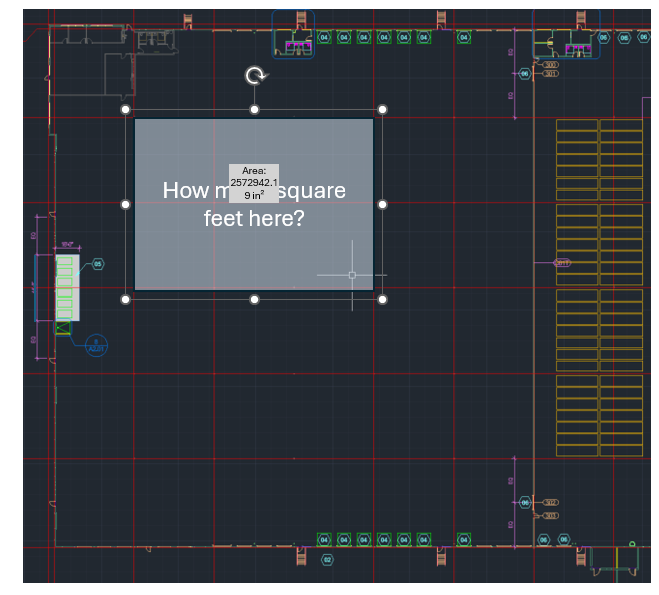This screenshot has height=595, width=659.
Task: Click the light gray equipment block with green rectangles
Action: coord(68,288)
